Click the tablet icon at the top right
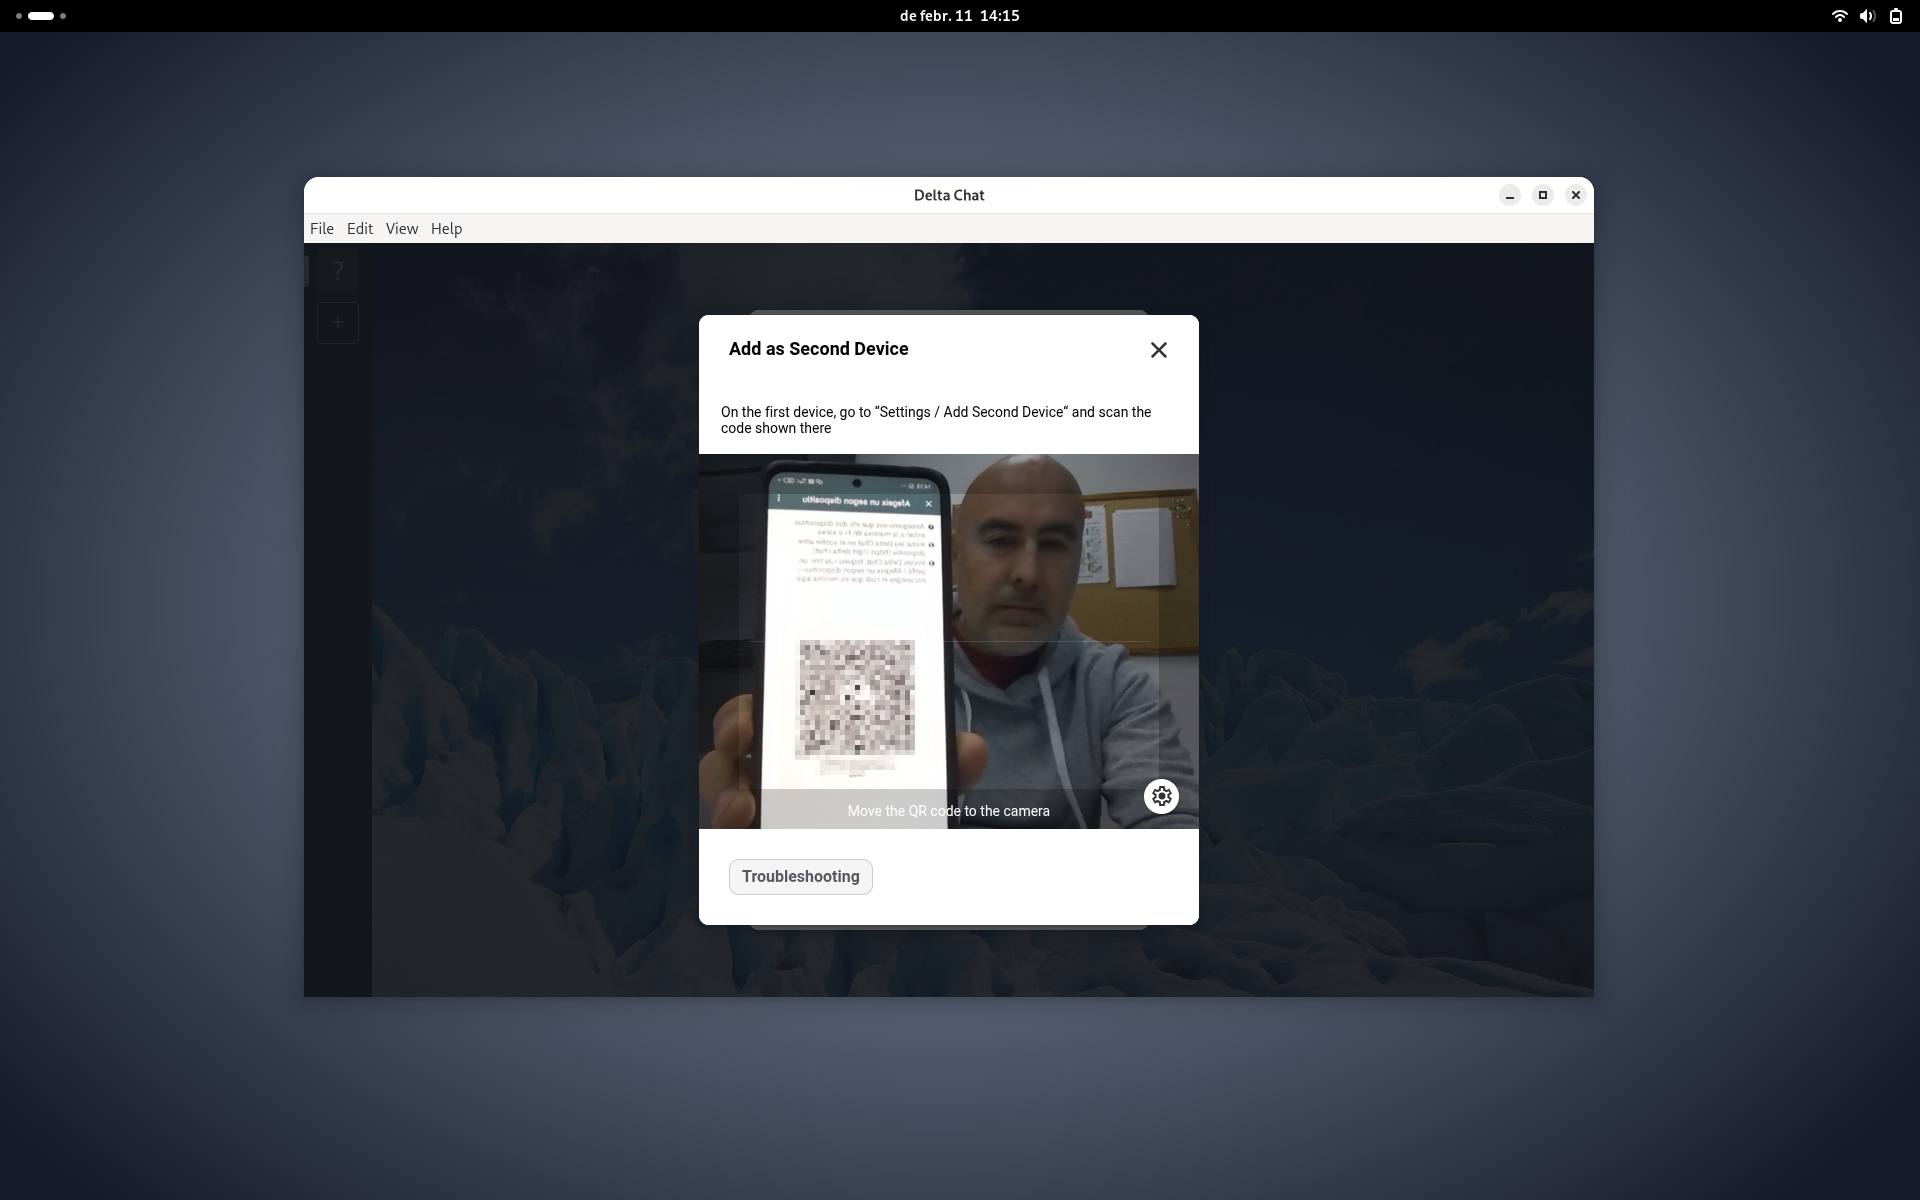1920x1200 pixels. click(x=1895, y=16)
